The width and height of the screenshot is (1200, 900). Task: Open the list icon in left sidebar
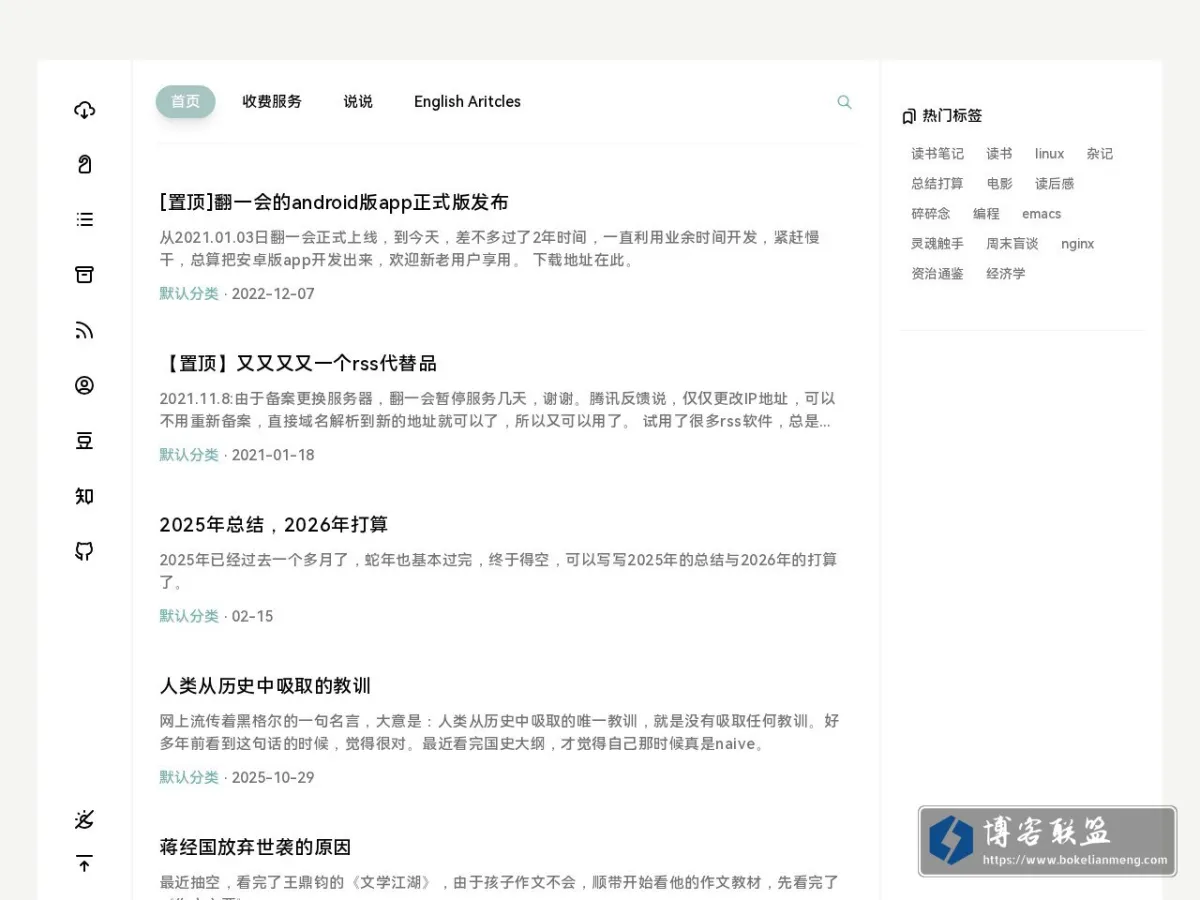84,220
